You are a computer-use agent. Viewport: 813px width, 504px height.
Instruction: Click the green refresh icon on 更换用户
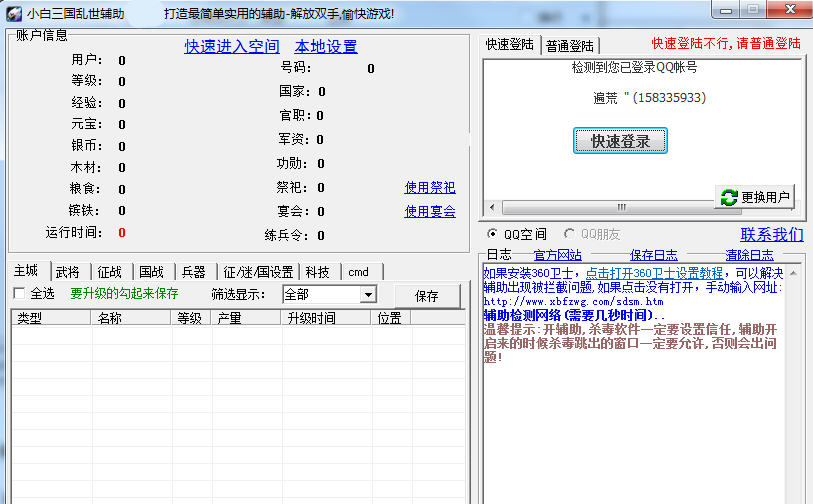coord(728,197)
